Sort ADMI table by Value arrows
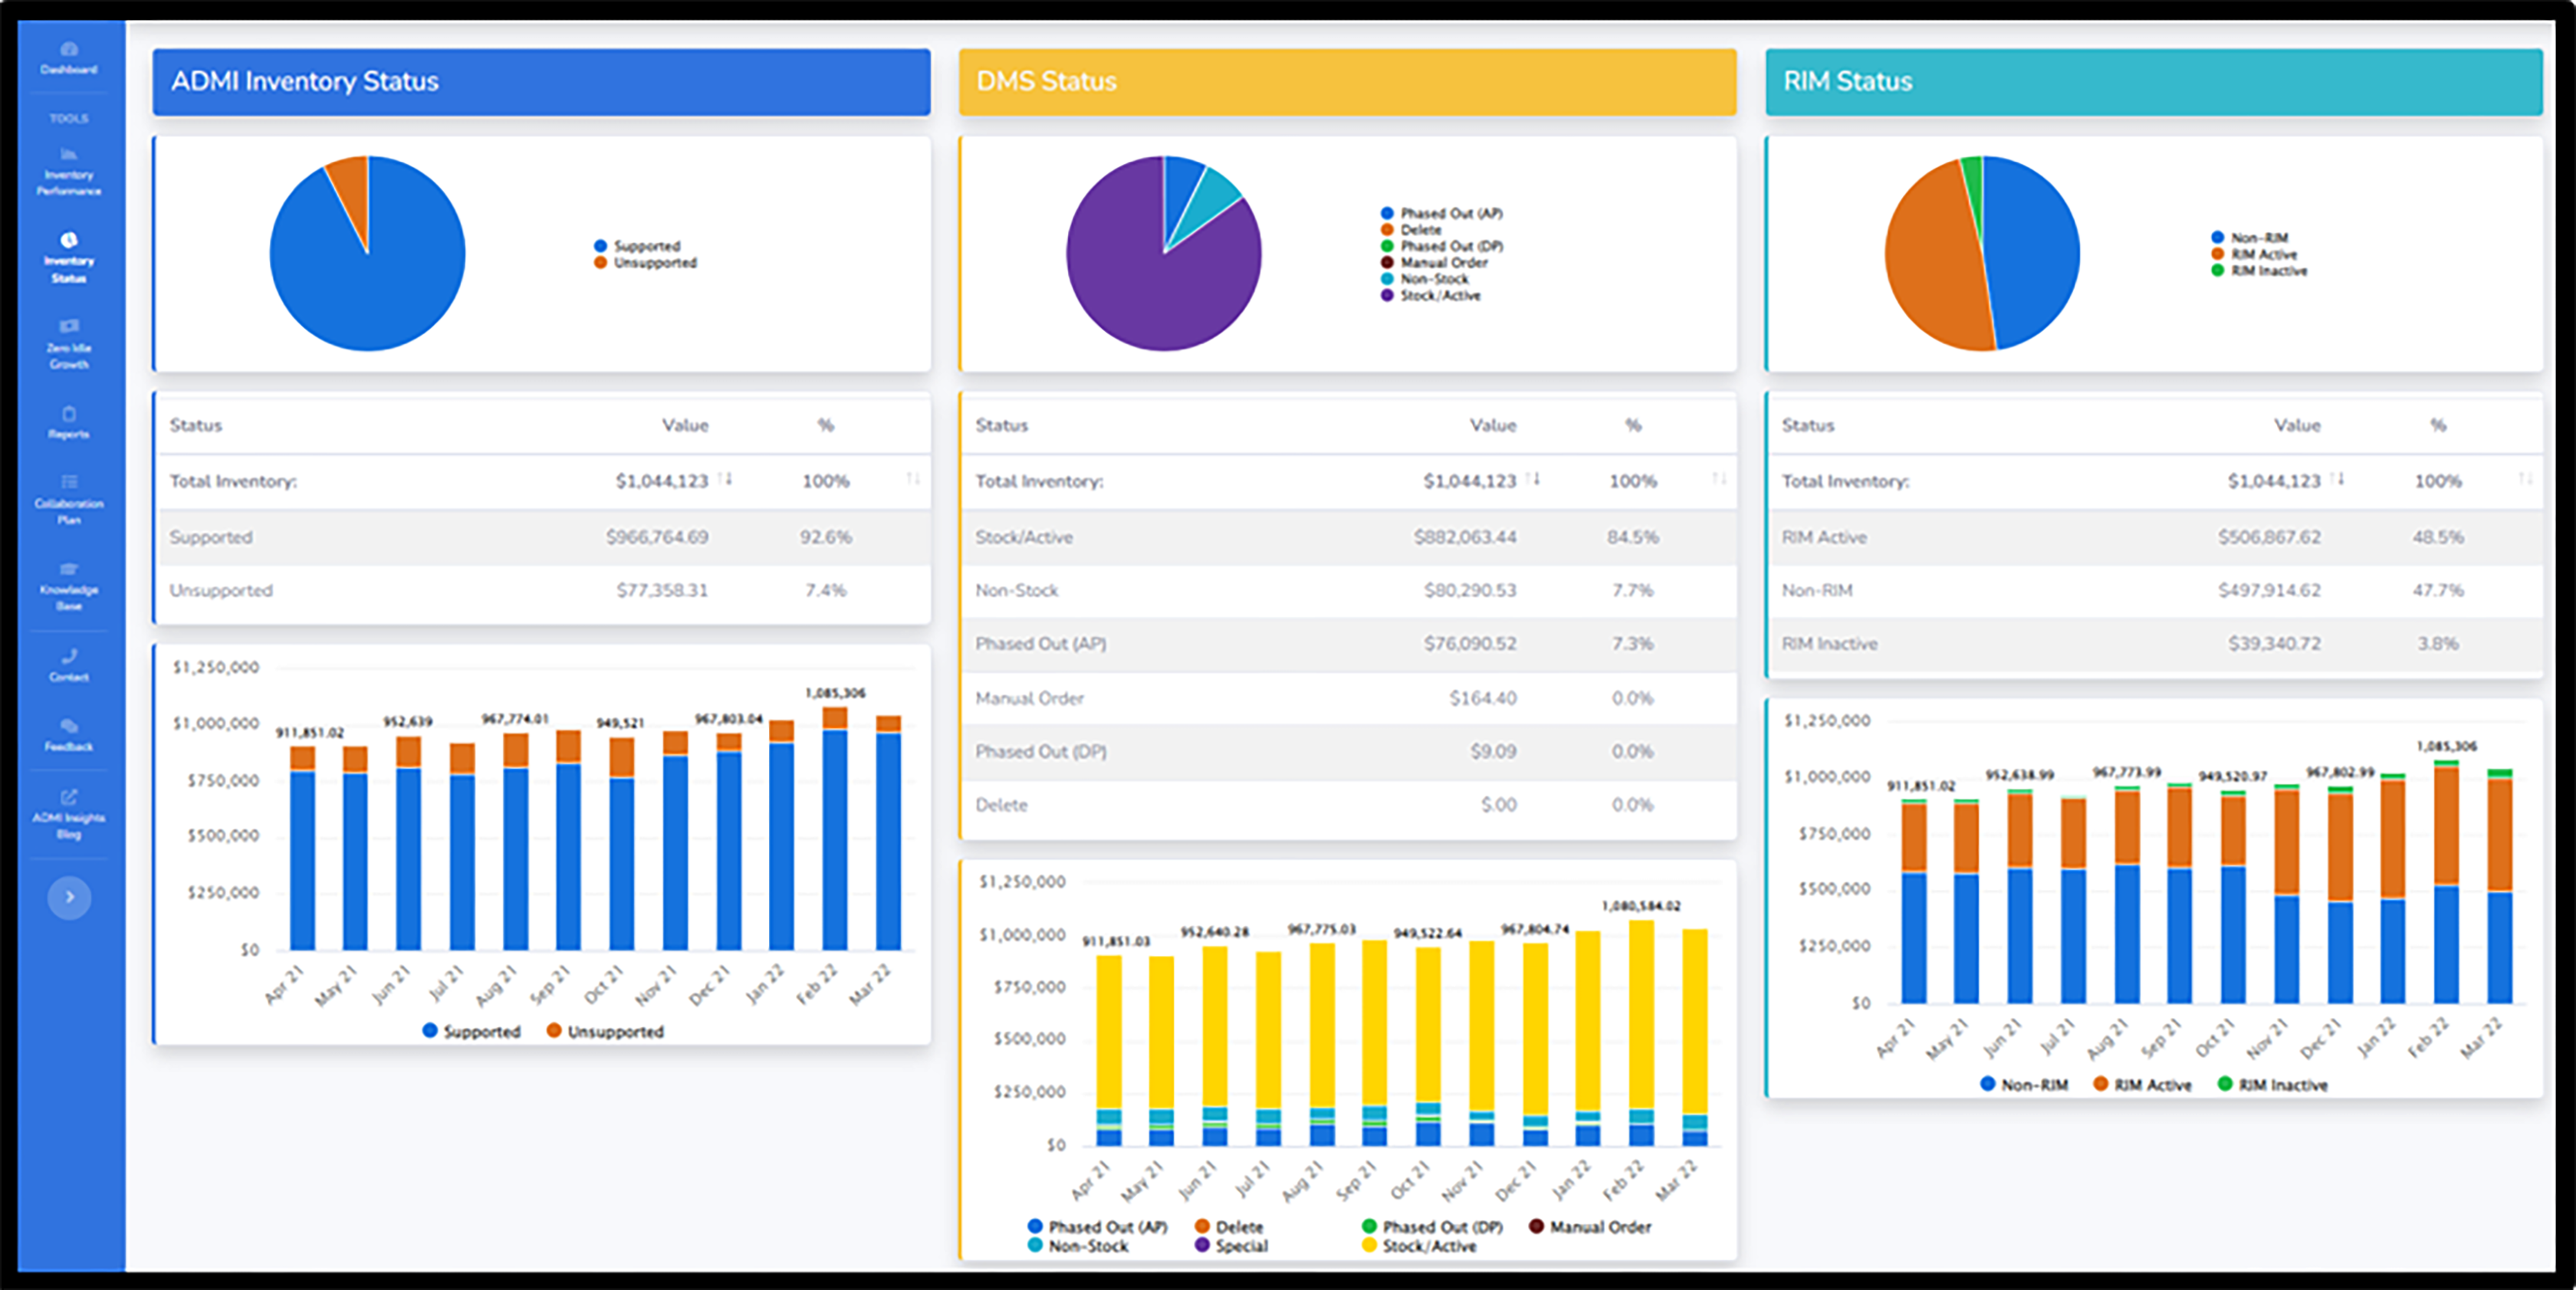 (x=726, y=479)
